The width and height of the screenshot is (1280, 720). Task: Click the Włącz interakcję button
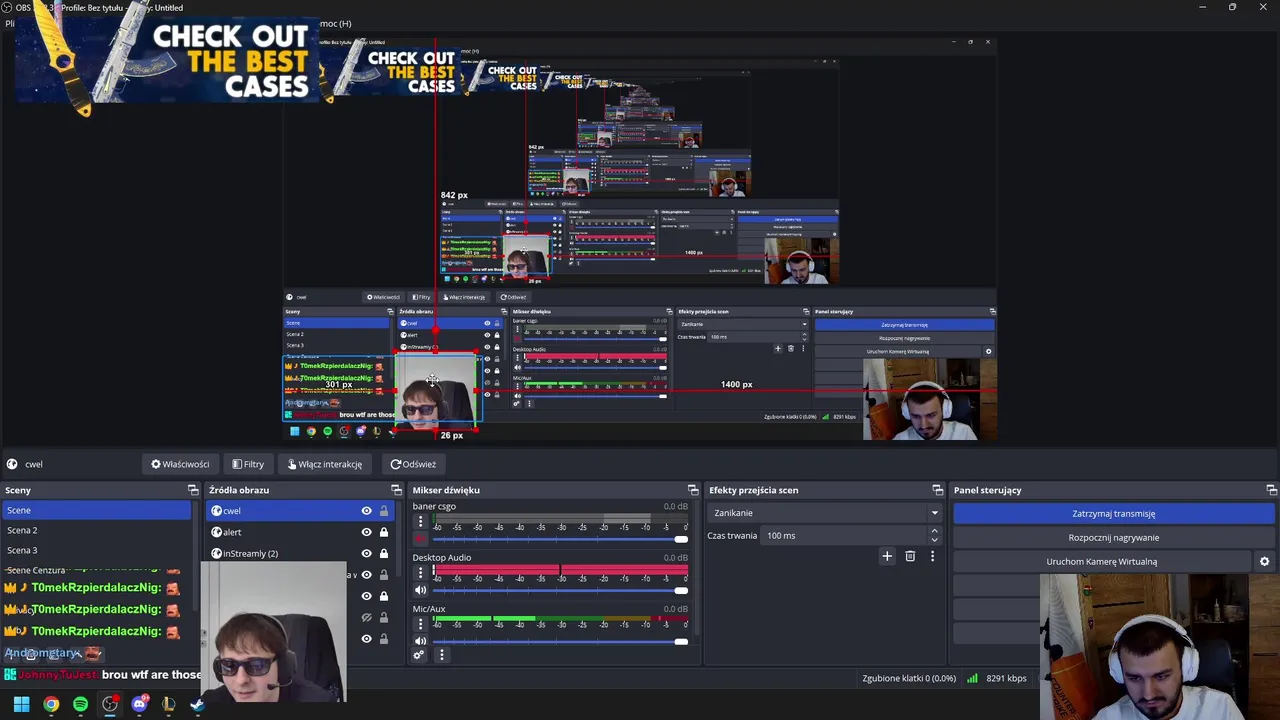[x=325, y=464]
